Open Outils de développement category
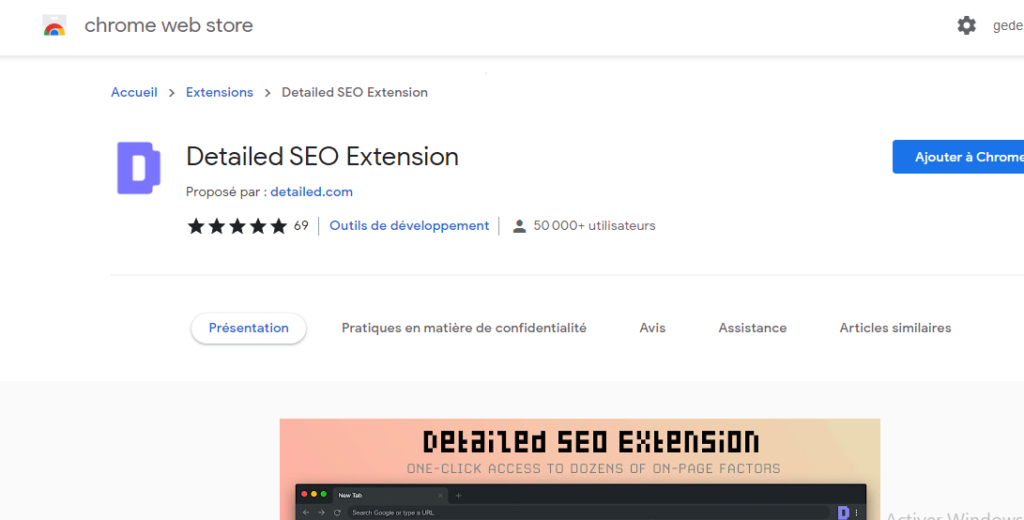This screenshot has width=1024, height=520. (409, 225)
